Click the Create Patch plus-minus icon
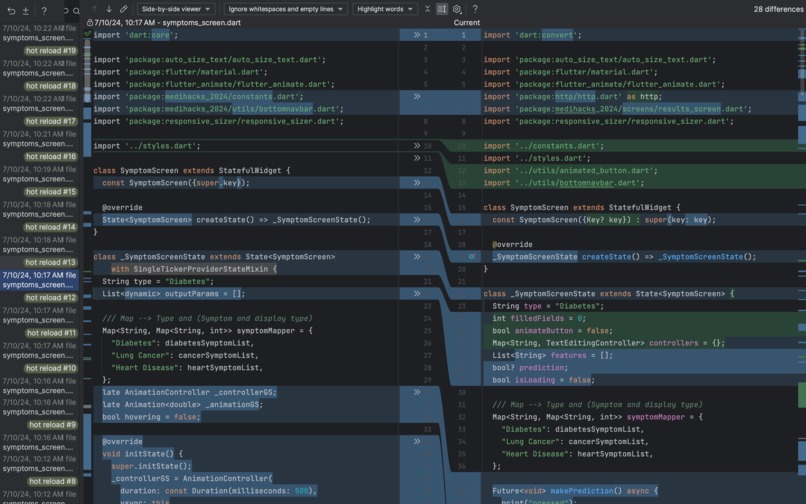The image size is (806, 504). click(25, 10)
